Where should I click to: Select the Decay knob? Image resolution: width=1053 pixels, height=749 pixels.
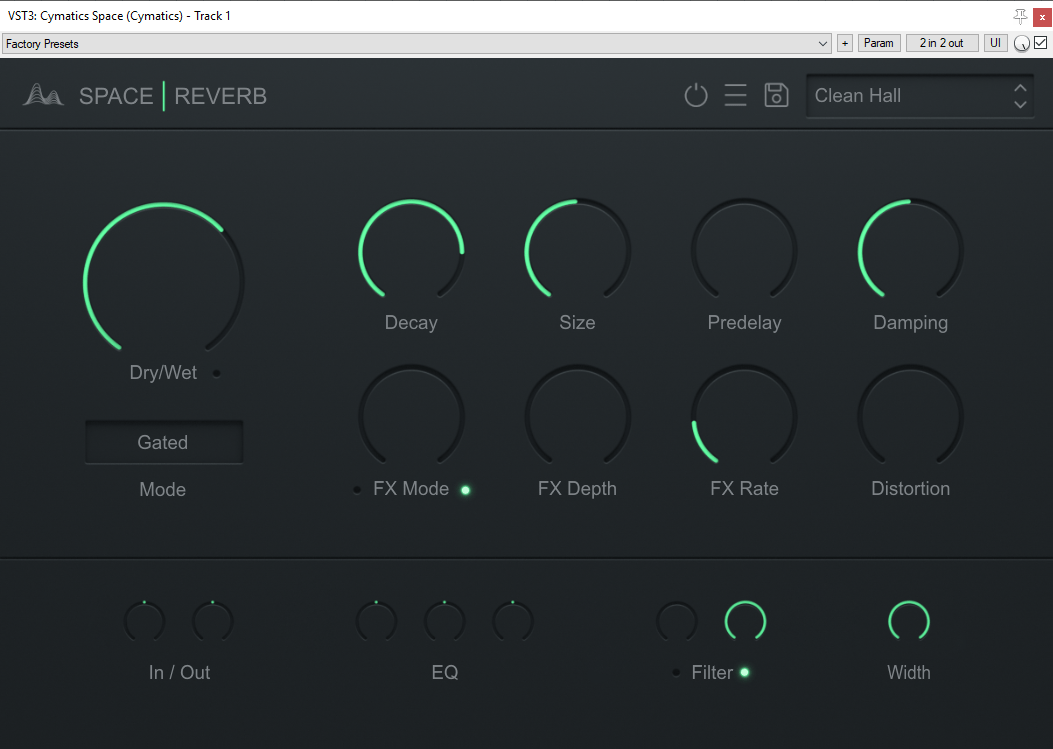click(411, 250)
